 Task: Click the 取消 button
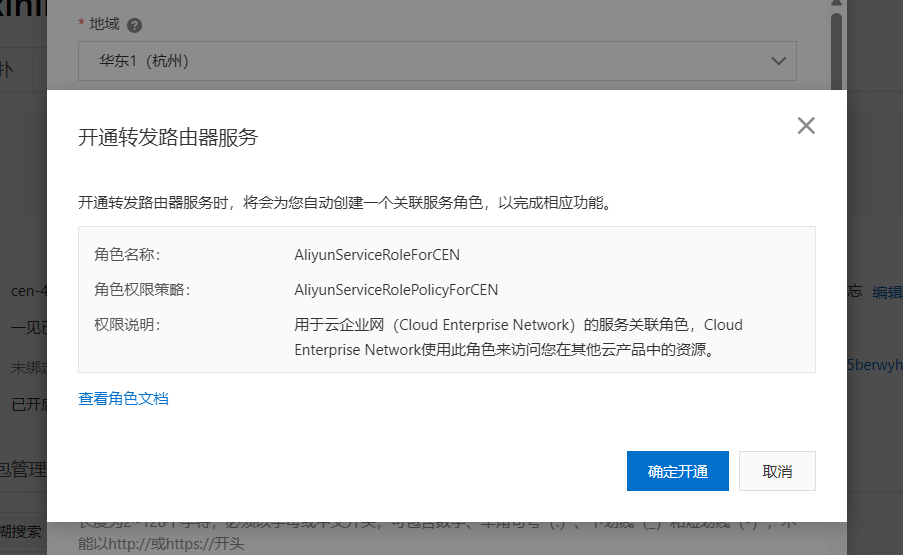(777, 471)
